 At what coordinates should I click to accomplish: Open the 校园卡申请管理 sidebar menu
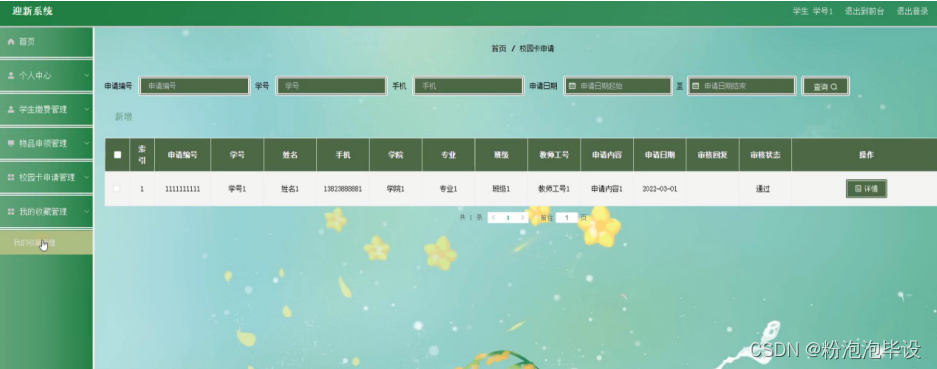pos(46,178)
